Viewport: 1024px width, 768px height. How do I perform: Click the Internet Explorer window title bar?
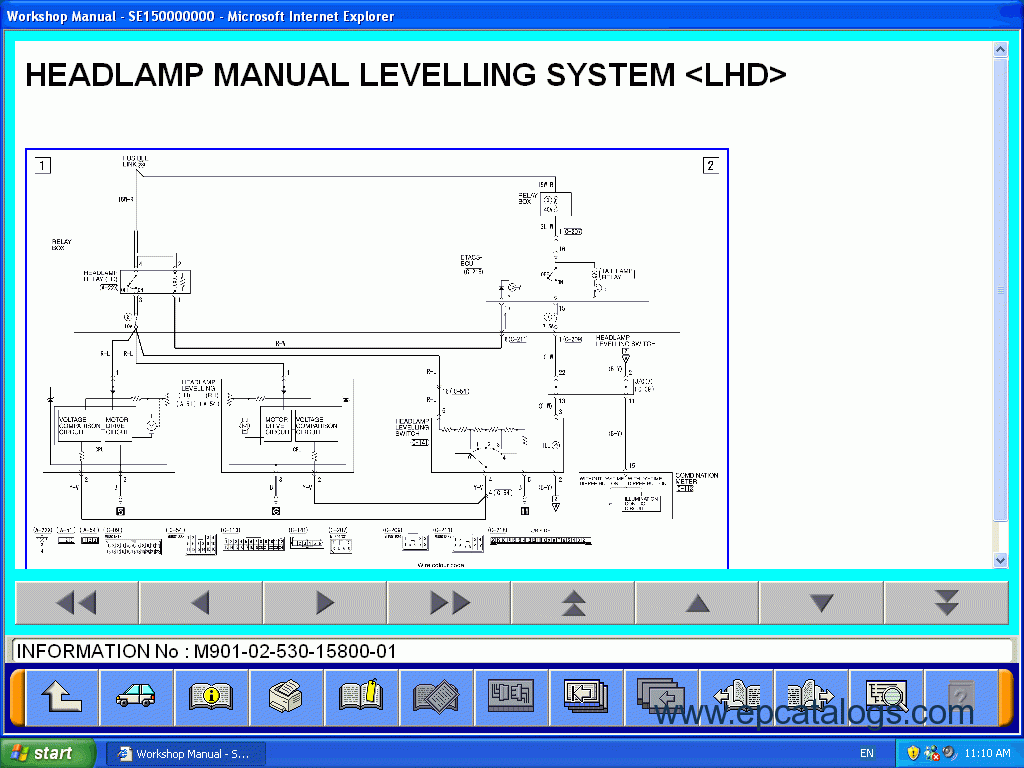coord(512,16)
